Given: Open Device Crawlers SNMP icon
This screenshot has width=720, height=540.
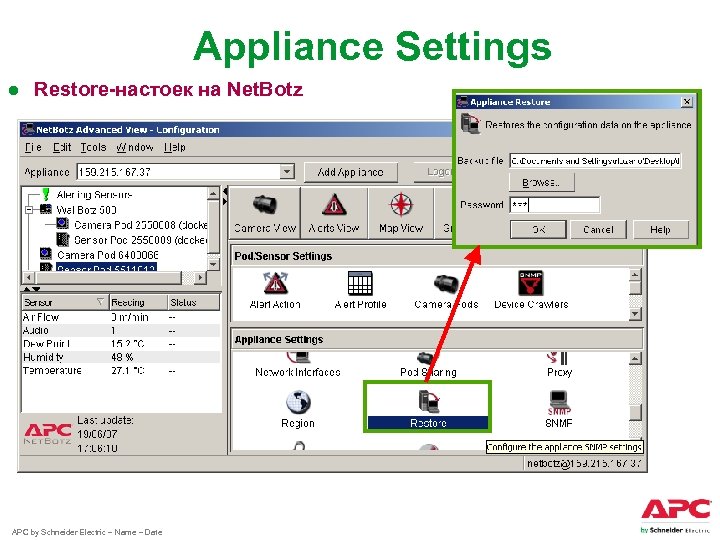Looking at the screenshot, I should coord(531,290).
